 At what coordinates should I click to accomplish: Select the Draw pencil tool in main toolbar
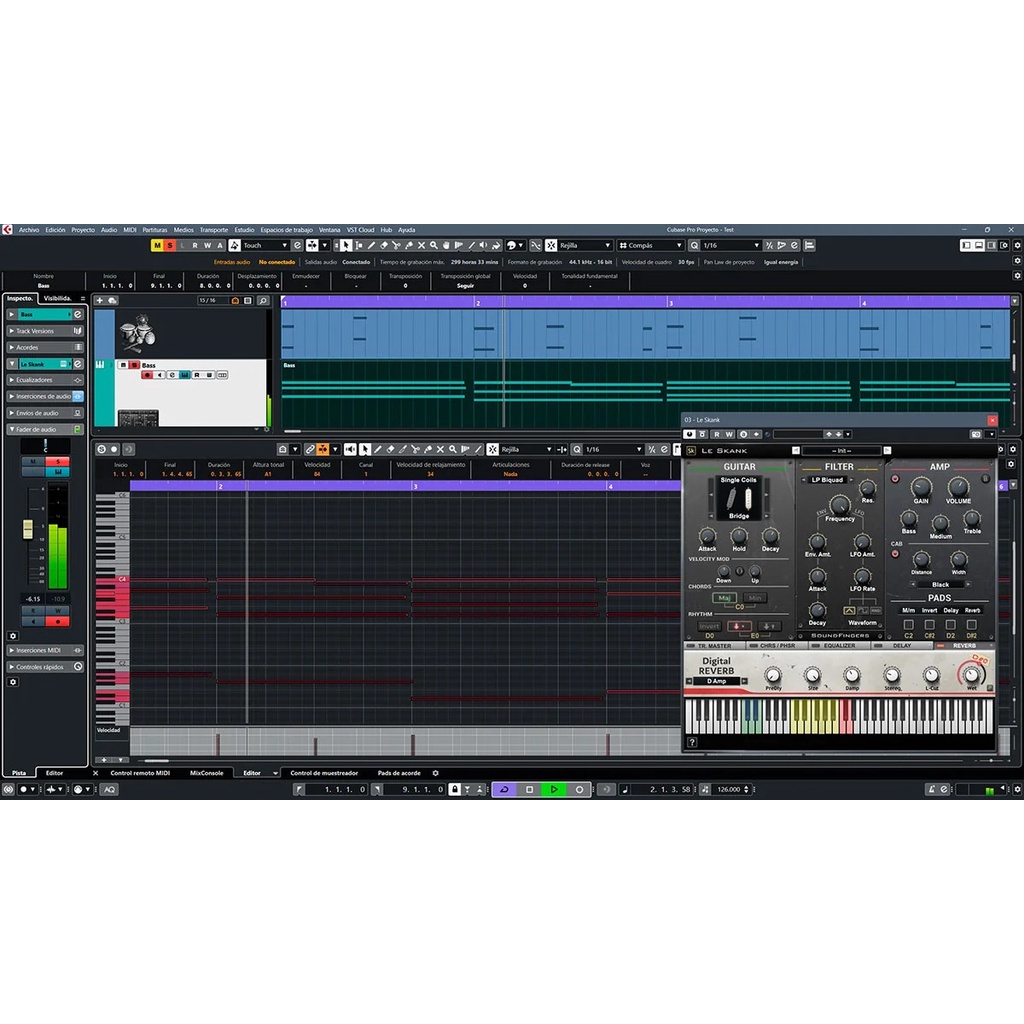point(371,246)
